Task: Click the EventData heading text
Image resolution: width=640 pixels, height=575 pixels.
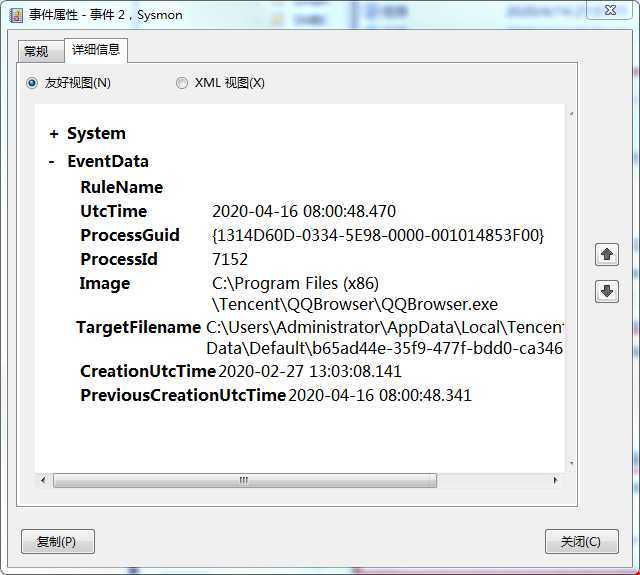Action: coord(108,162)
